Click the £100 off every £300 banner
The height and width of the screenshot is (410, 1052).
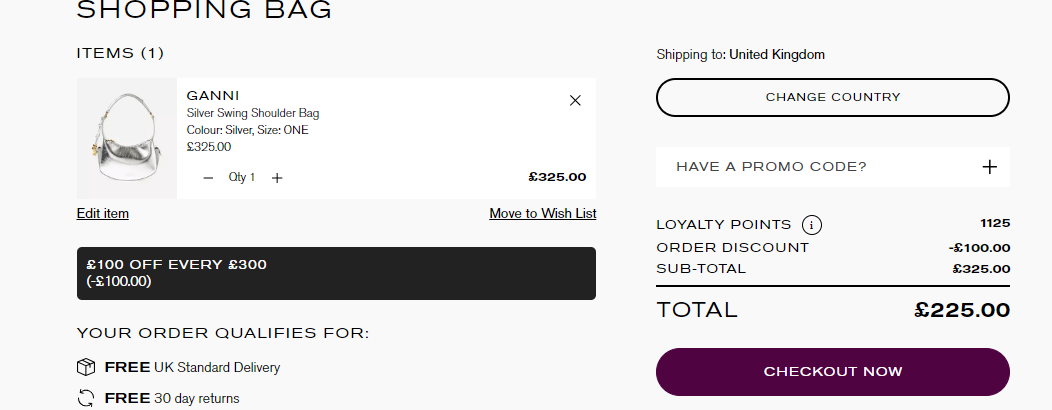(336, 273)
